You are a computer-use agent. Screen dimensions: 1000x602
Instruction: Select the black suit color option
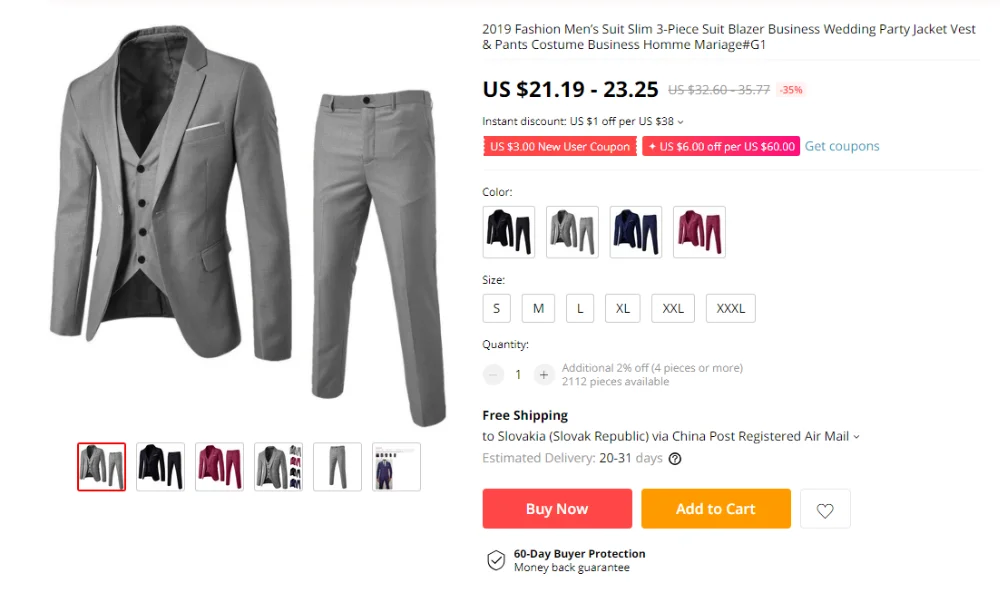[x=508, y=232]
